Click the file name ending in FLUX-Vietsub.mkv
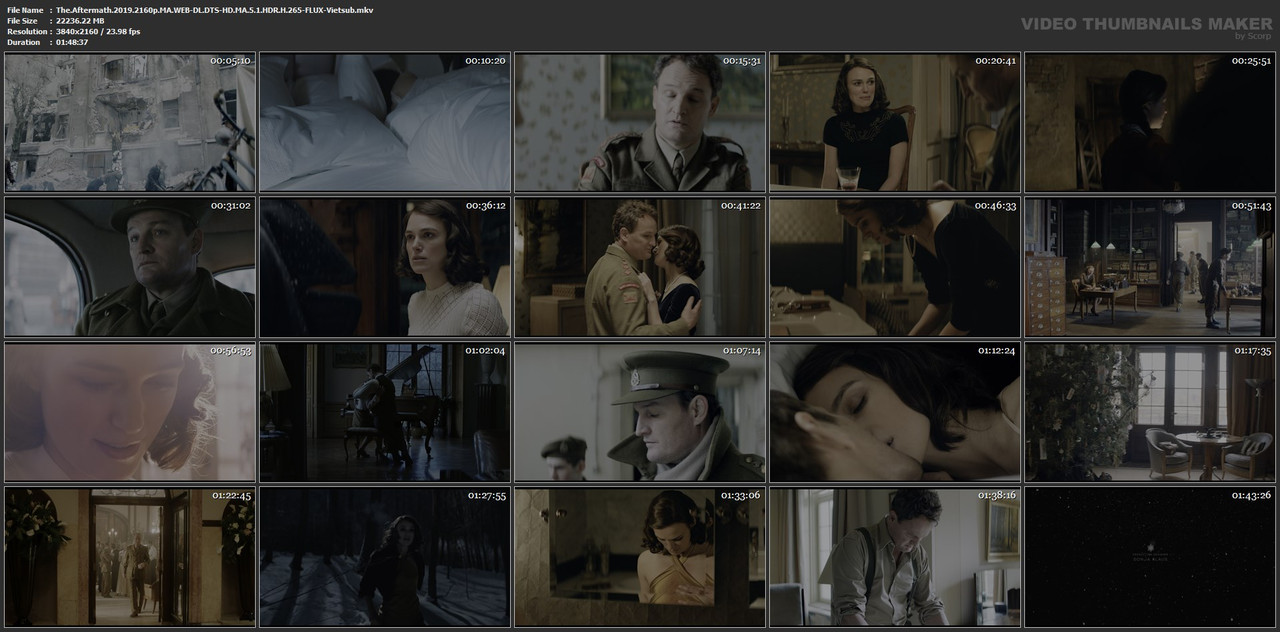Screen dimensions: 1280x632 (x=215, y=9)
